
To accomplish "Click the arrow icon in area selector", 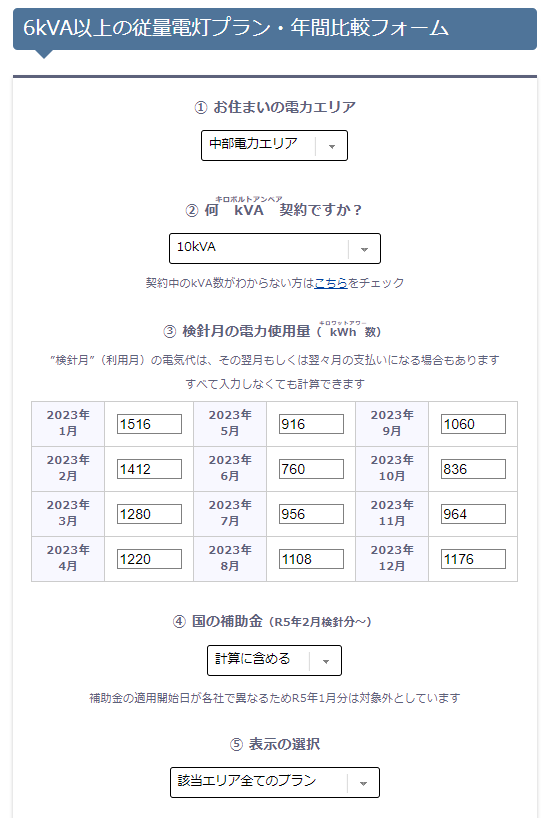I will [x=332, y=147].
